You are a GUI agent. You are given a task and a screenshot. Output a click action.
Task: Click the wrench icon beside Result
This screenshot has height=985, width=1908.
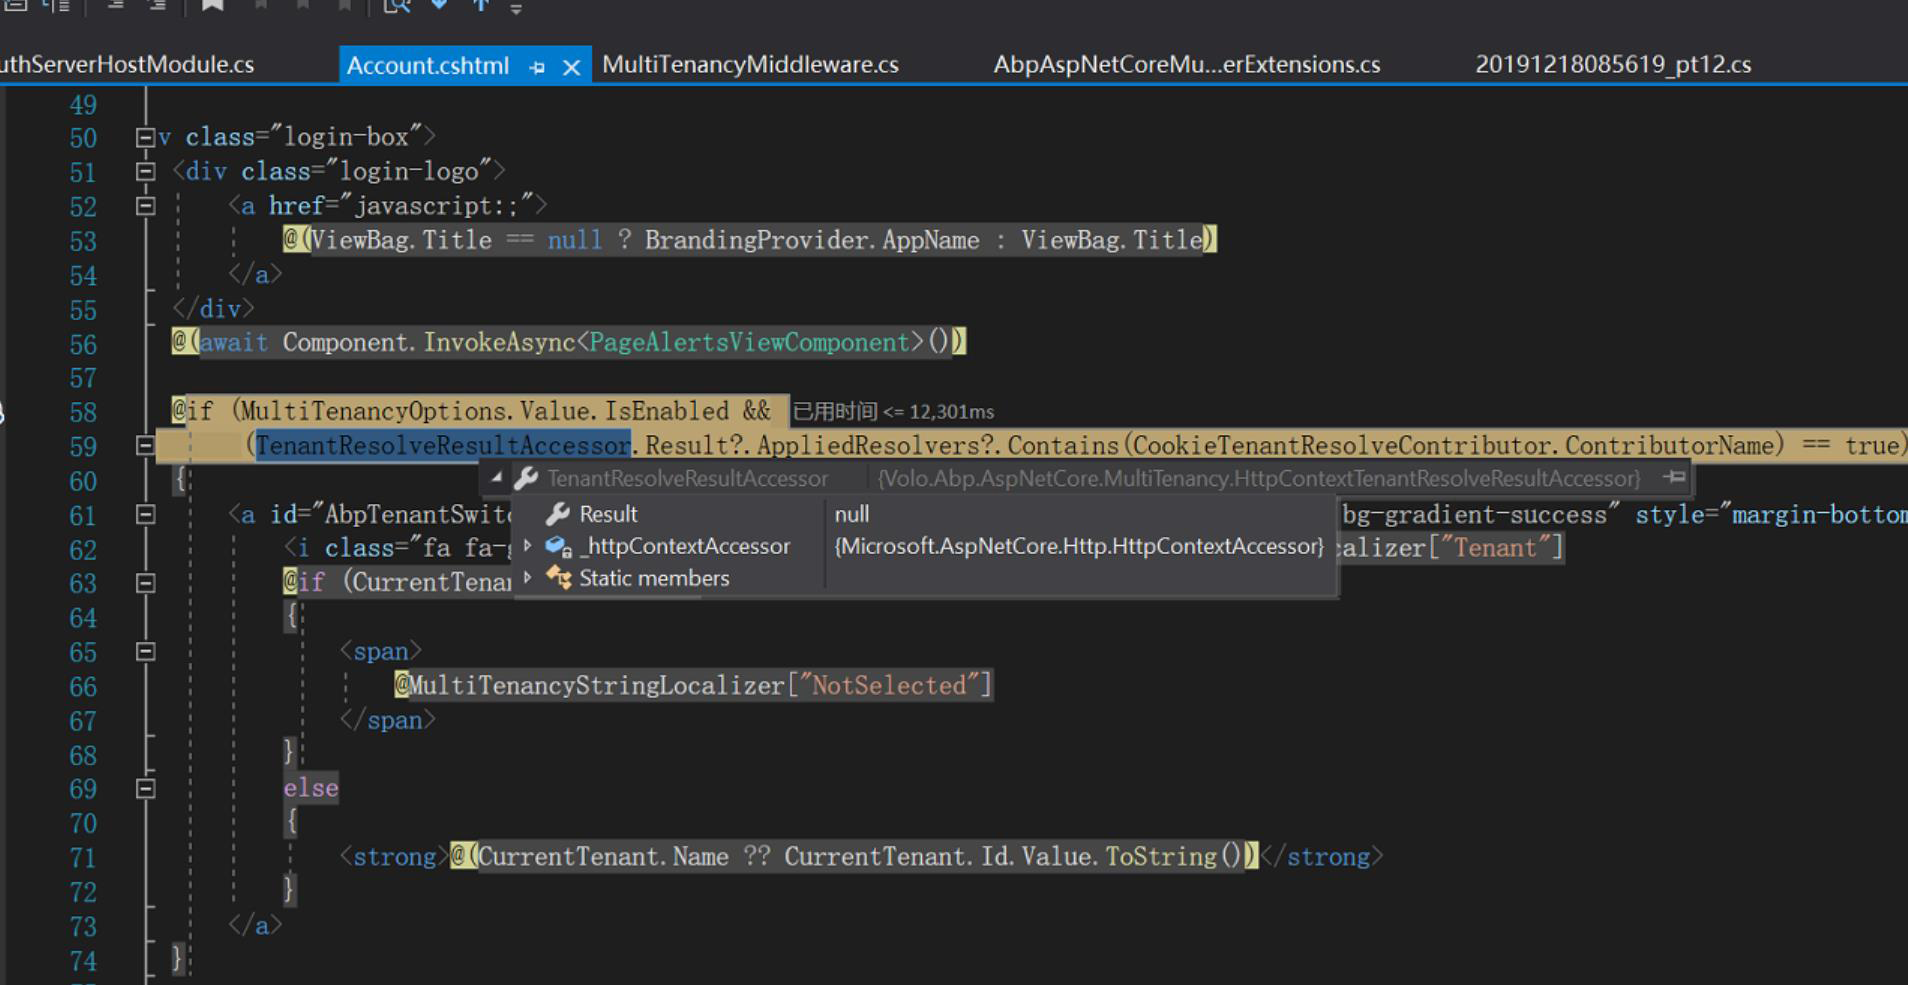[556, 514]
